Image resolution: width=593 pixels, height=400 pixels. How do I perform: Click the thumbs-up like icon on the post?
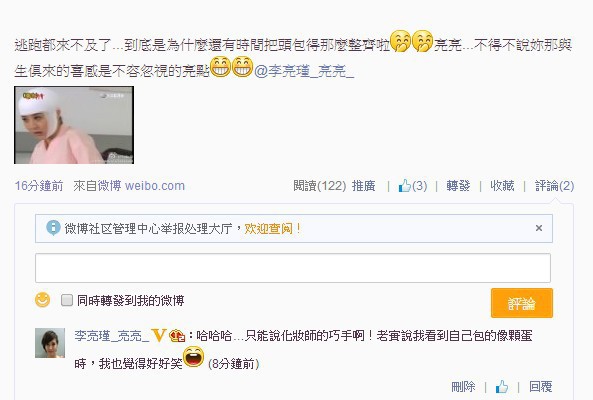[x=405, y=185]
